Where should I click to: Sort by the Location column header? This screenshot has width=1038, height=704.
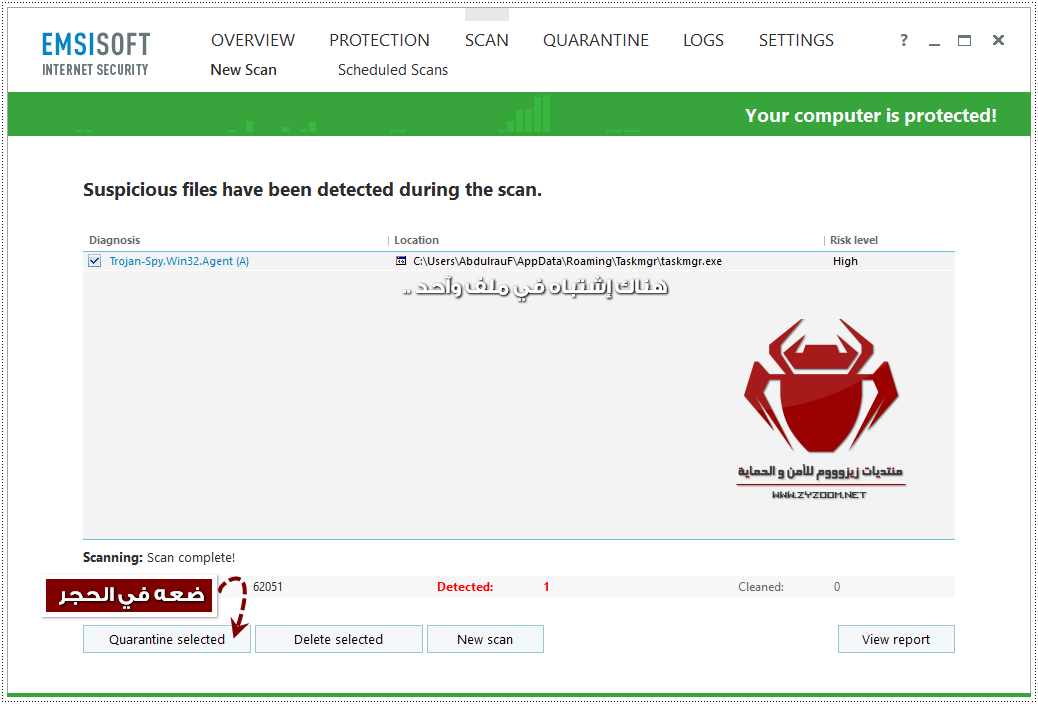click(416, 240)
